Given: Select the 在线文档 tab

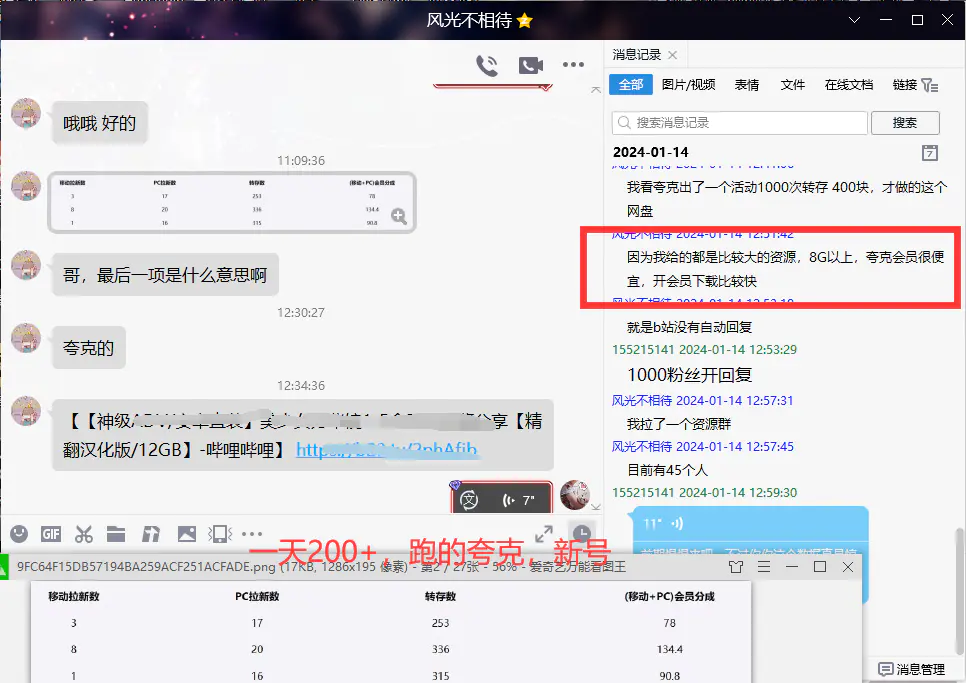Looking at the screenshot, I should pos(848,85).
